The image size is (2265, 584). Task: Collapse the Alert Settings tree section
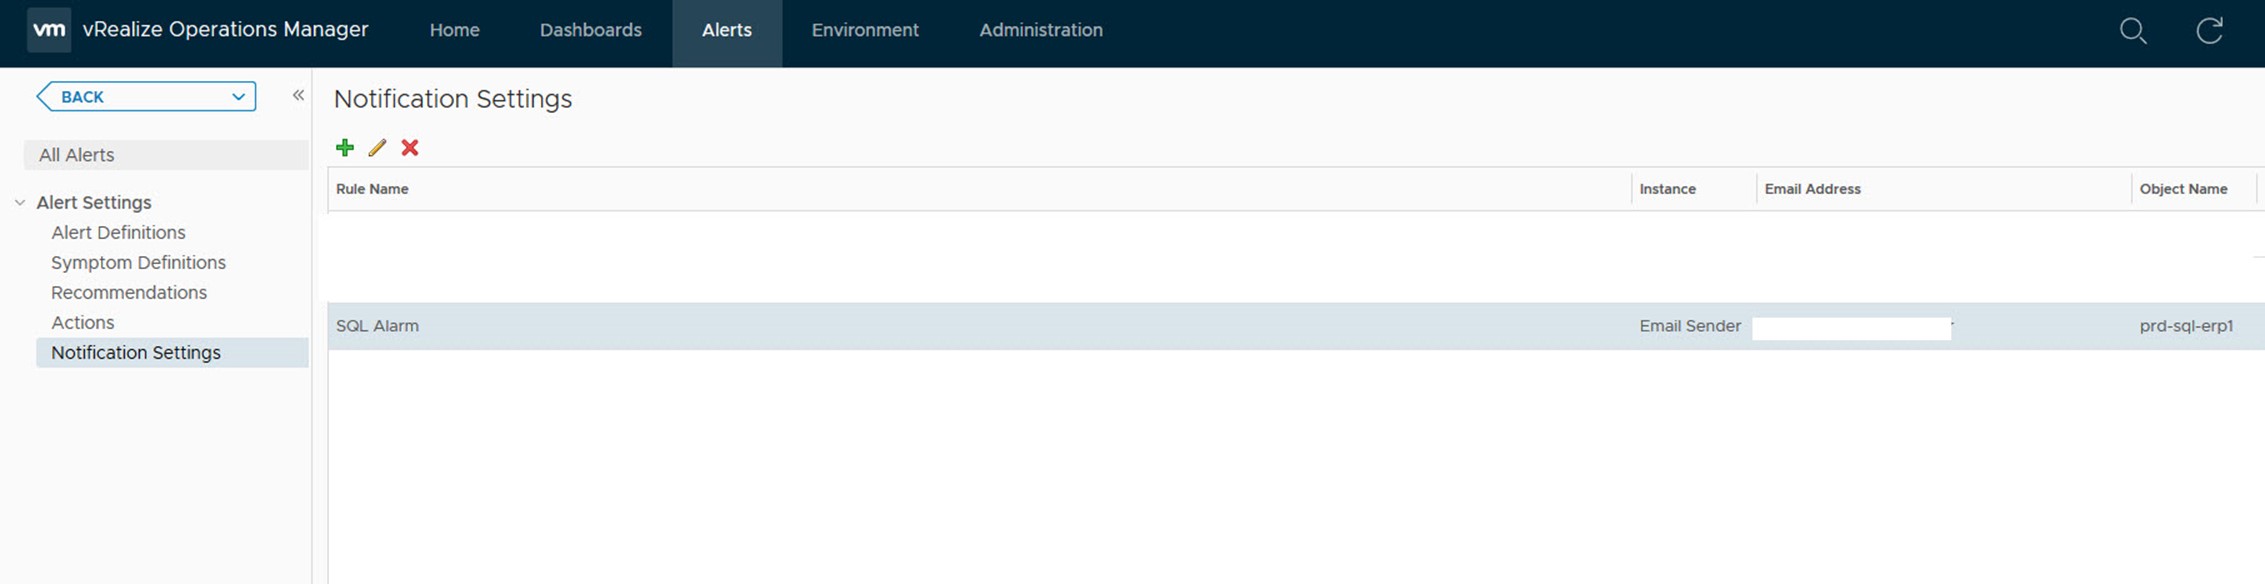click(x=20, y=202)
